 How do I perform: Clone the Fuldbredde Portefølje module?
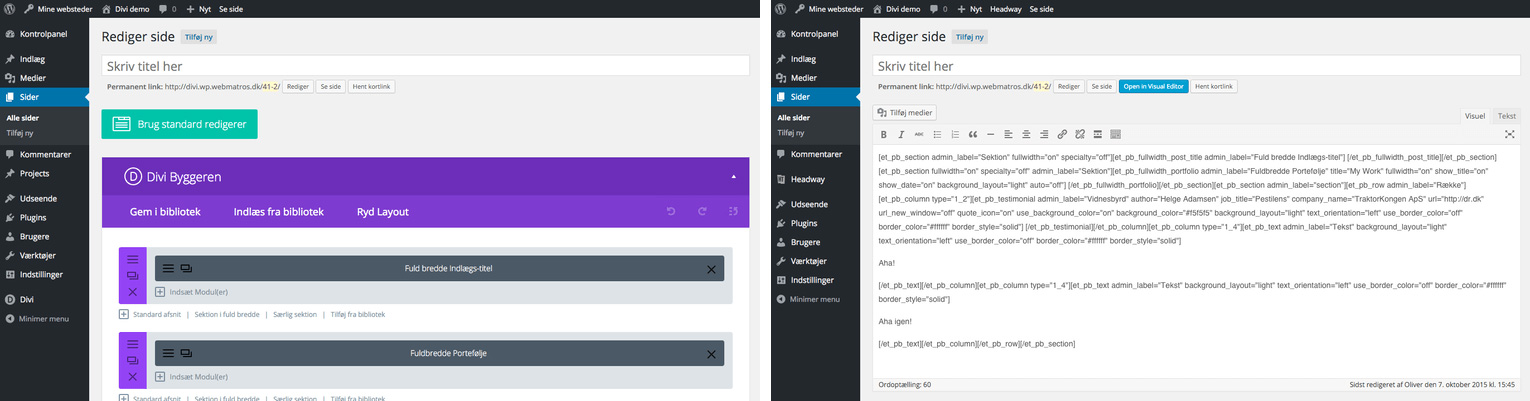[x=186, y=353]
